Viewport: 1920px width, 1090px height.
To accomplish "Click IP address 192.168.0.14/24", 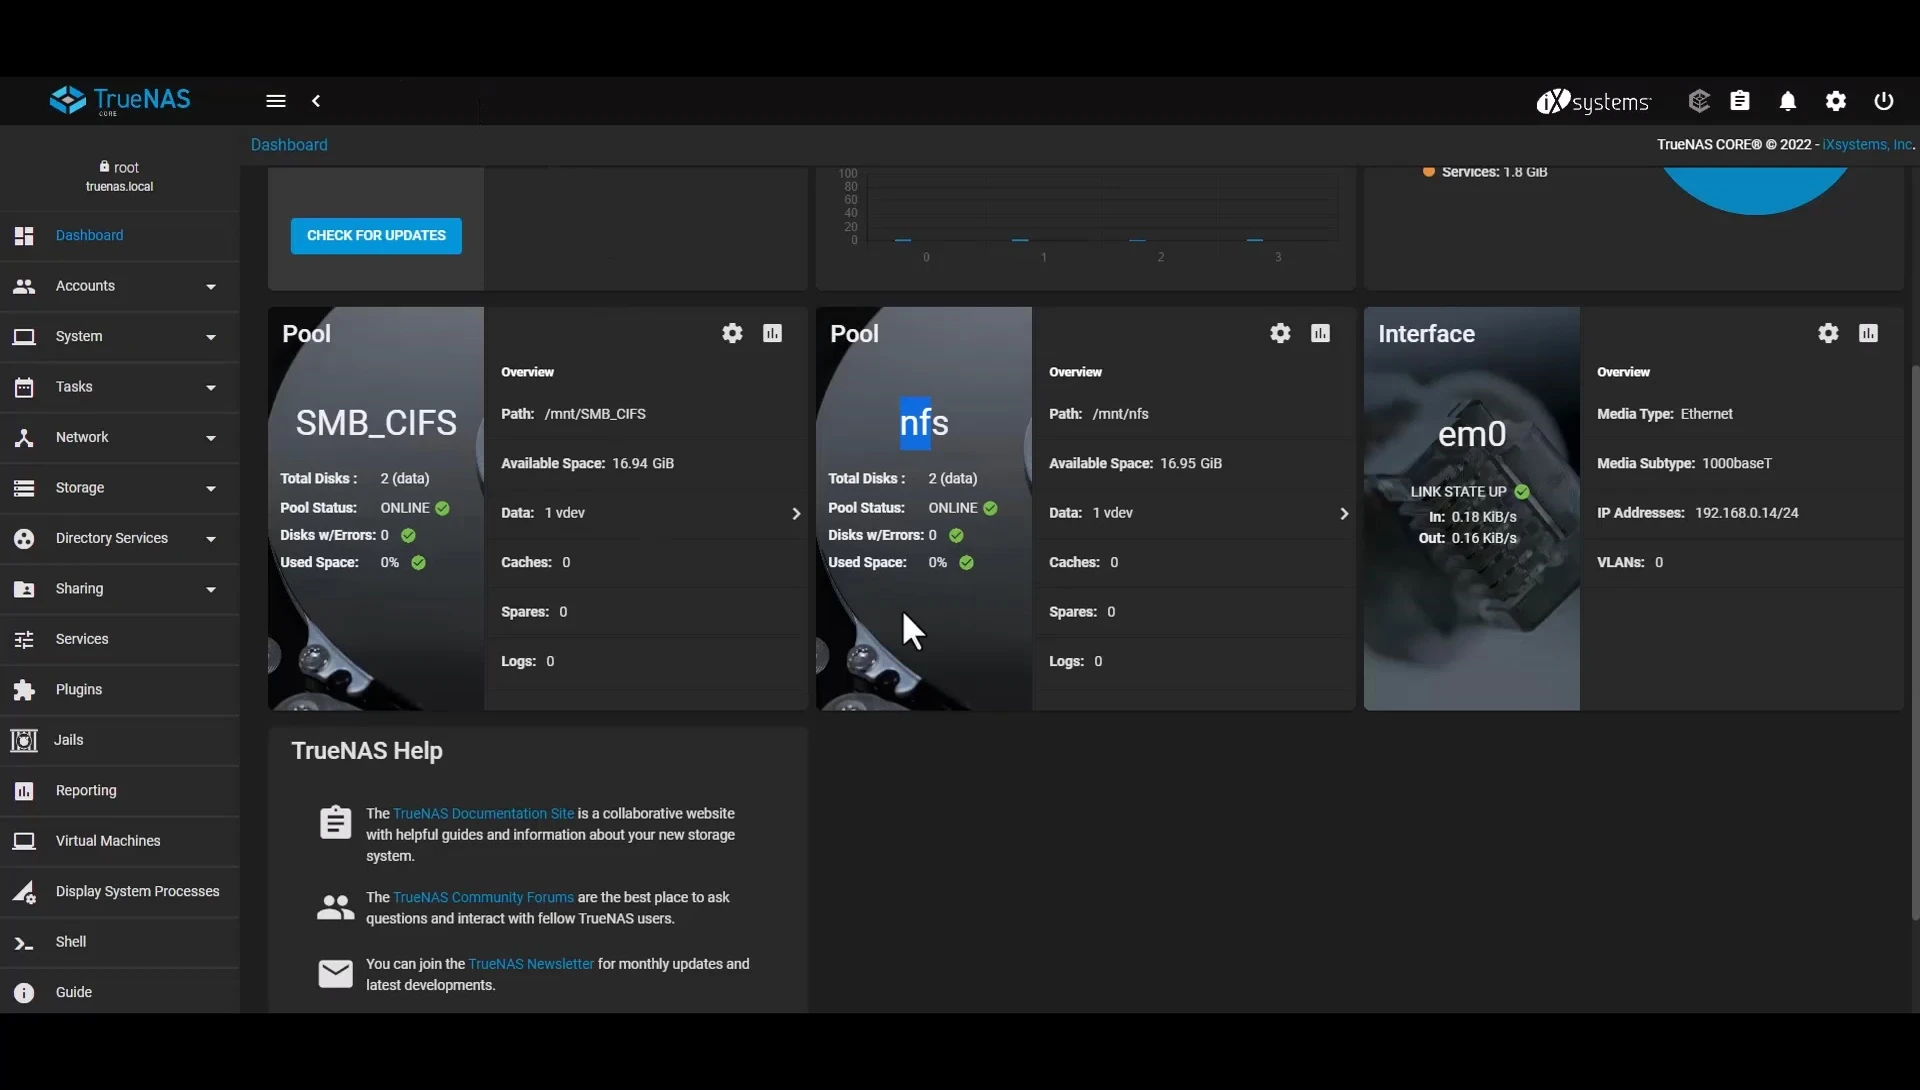I will pyautogui.click(x=1746, y=513).
